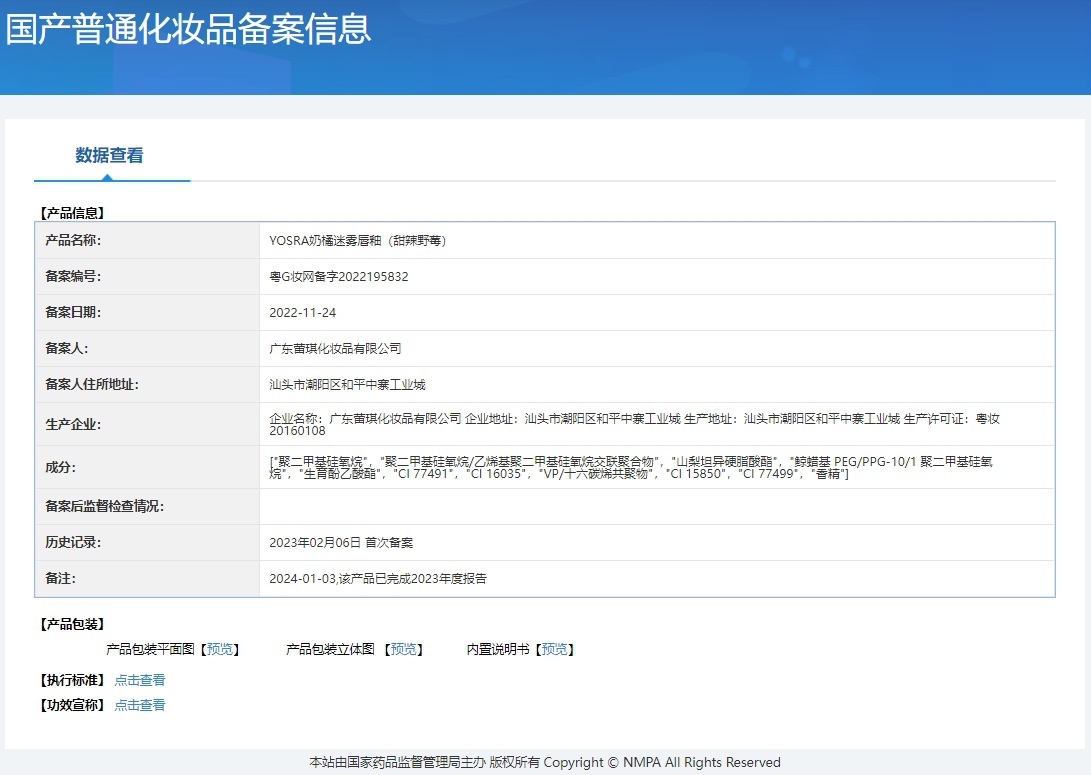This screenshot has width=1091, height=775.
Task: Click the 国产普通化妆品备案信息 page title
Action: coord(188,29)
